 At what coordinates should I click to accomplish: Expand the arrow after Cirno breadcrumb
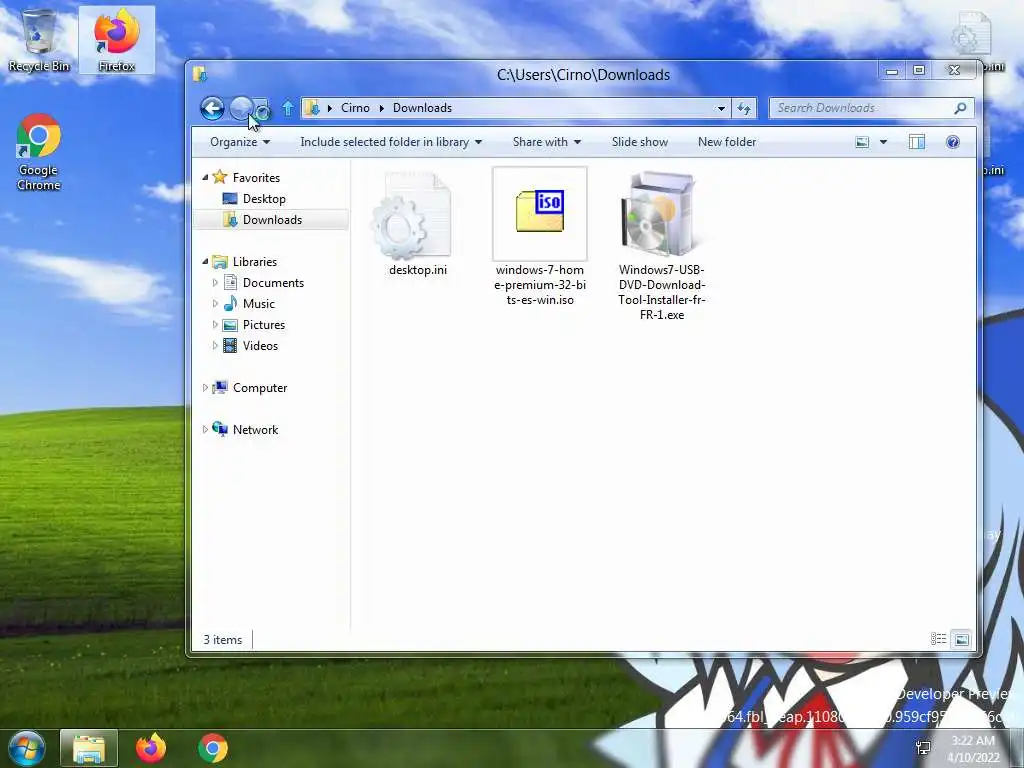click(x=382, y=108)
